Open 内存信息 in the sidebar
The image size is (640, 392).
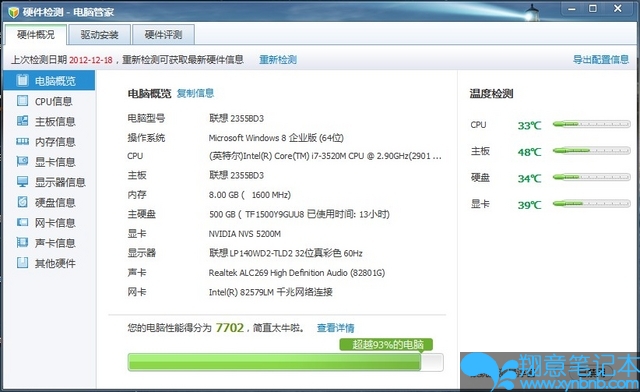55,142
